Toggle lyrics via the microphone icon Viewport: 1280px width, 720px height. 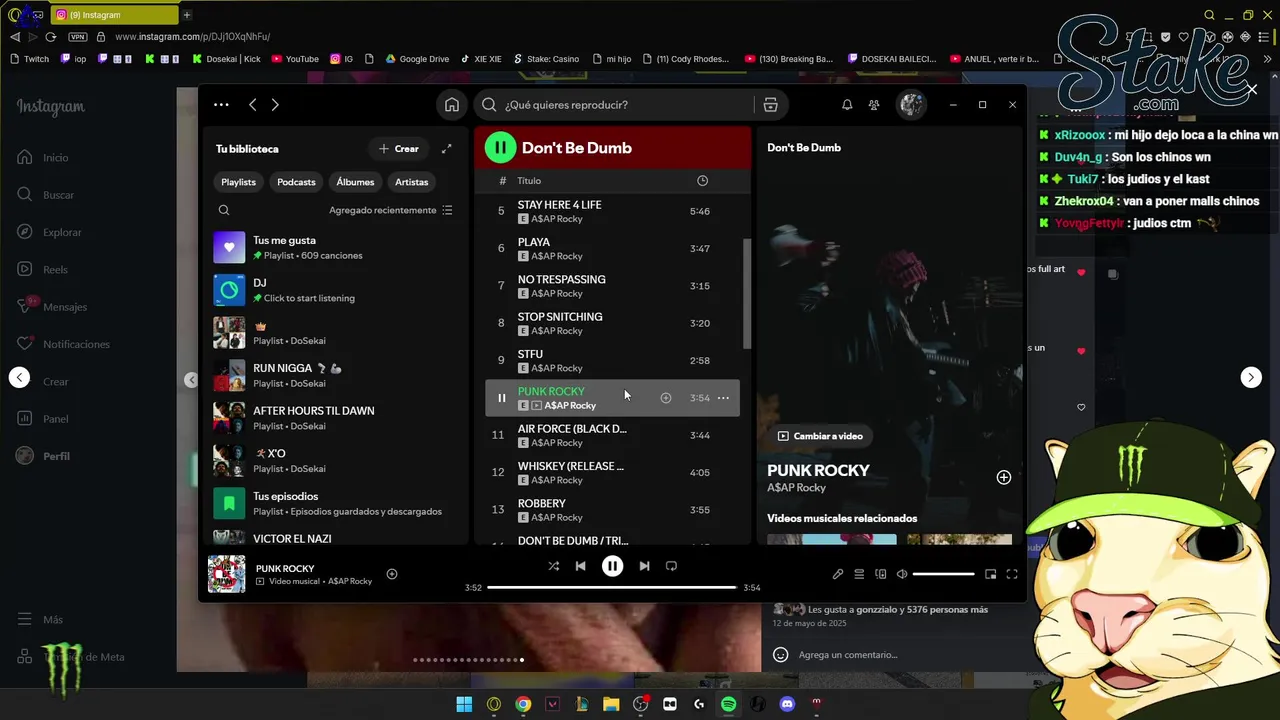pos(838,574)
